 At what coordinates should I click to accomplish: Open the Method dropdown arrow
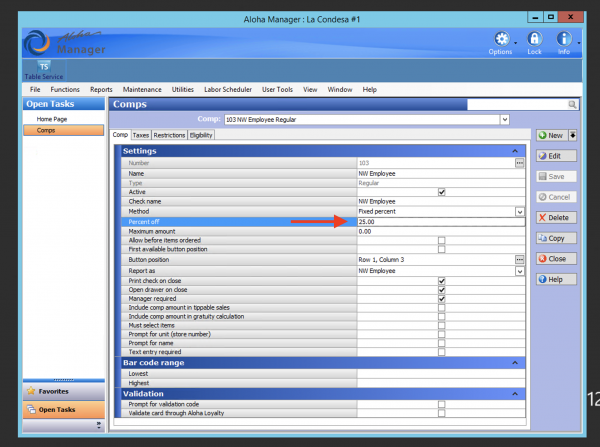pos(520,212)
